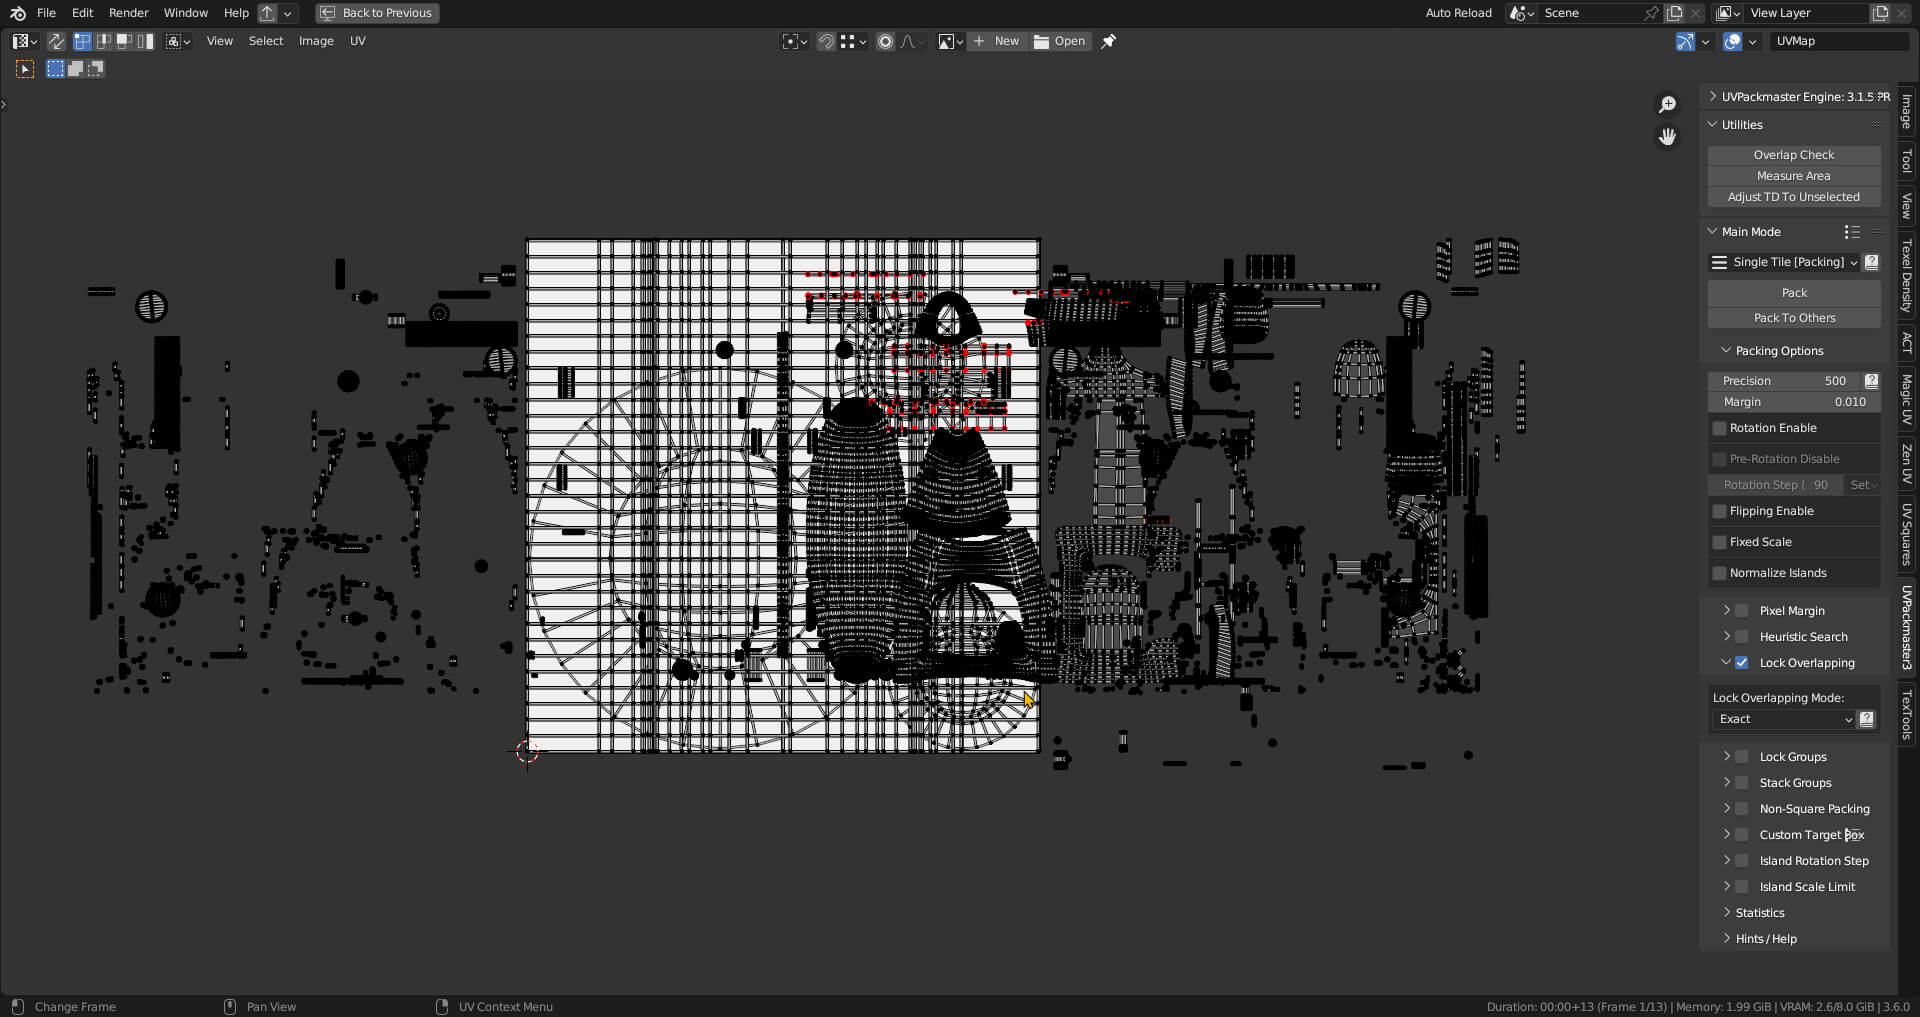Viewport: 1920px width, 1017px height.
Task: Expand the Statistics section
Action: pos(1759,913)
